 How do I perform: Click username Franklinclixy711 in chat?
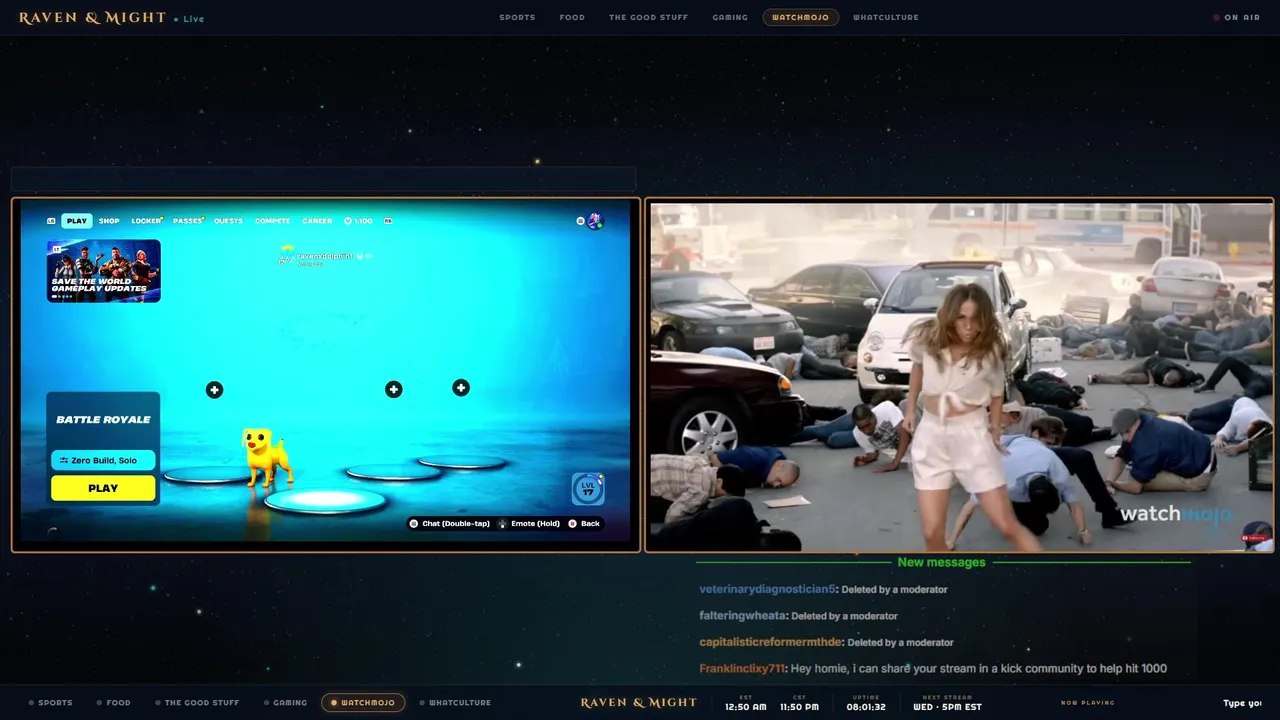(x=743, y=669)
